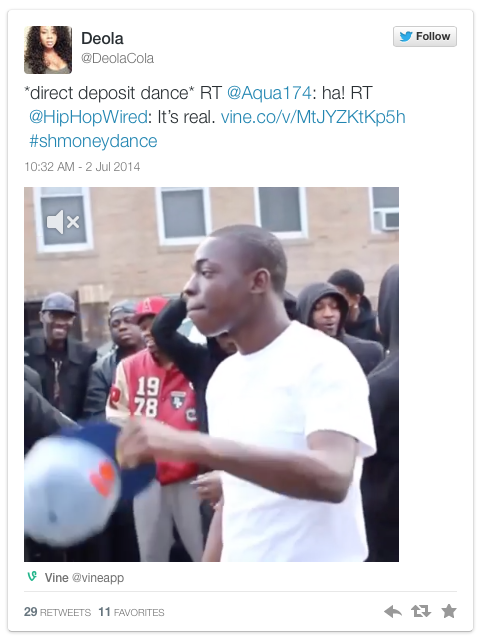The width and height of the screenshot is (484, 640).
Task: Click the Vine source name label
Action: (x=56, y=578)
